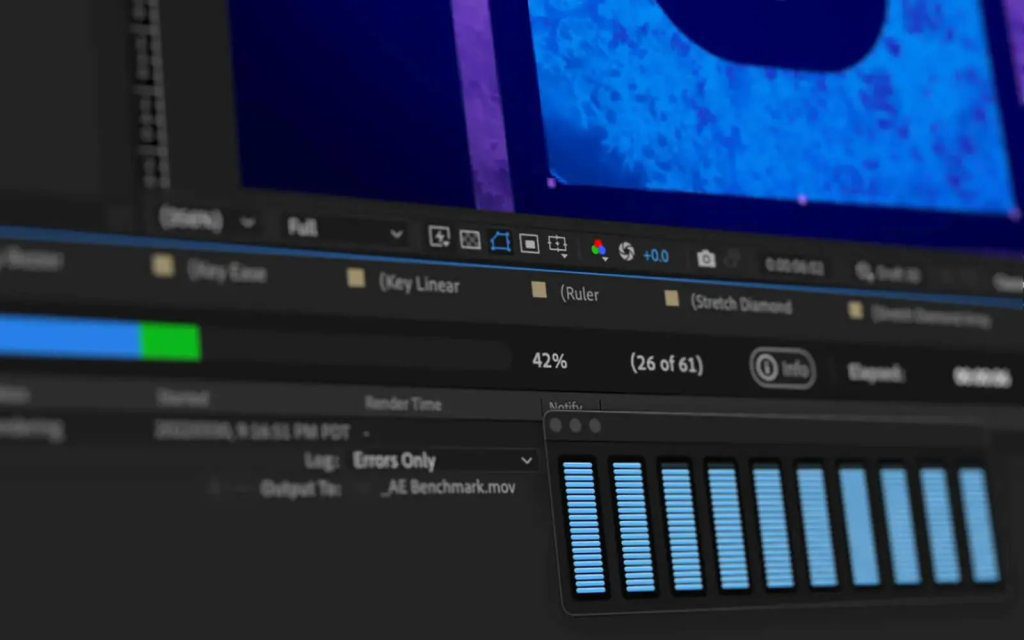Click the reset exposure aperture icon
1024x640 pixels.
coord(627,251)
